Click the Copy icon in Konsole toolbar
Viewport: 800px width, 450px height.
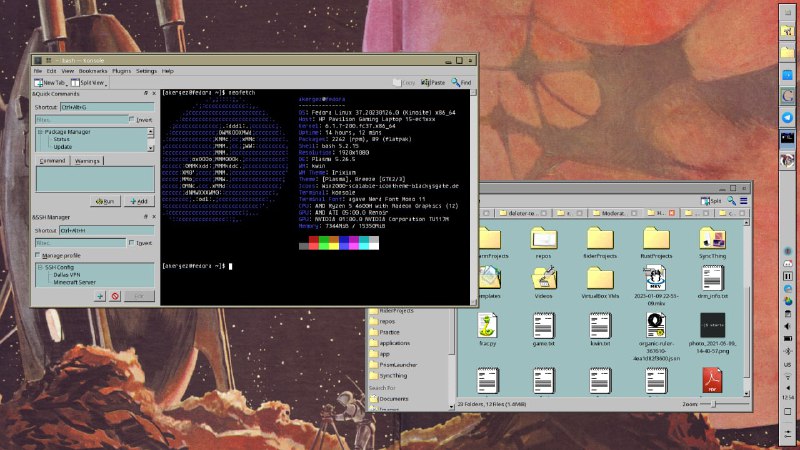tap(404, 82)
